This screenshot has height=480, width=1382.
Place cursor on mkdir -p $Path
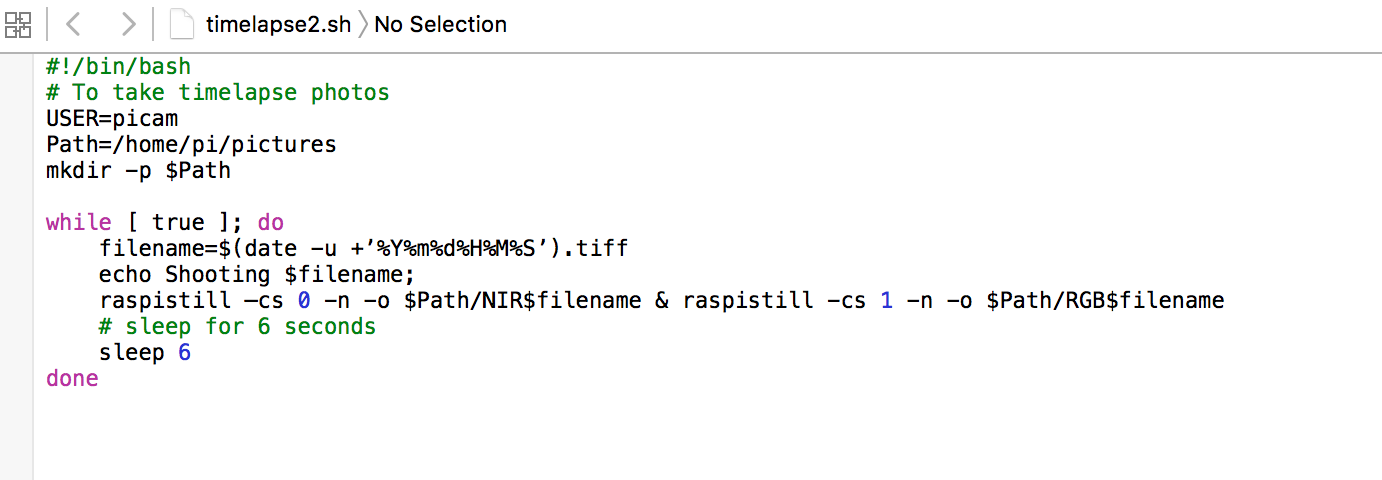(x=138, y=171)
